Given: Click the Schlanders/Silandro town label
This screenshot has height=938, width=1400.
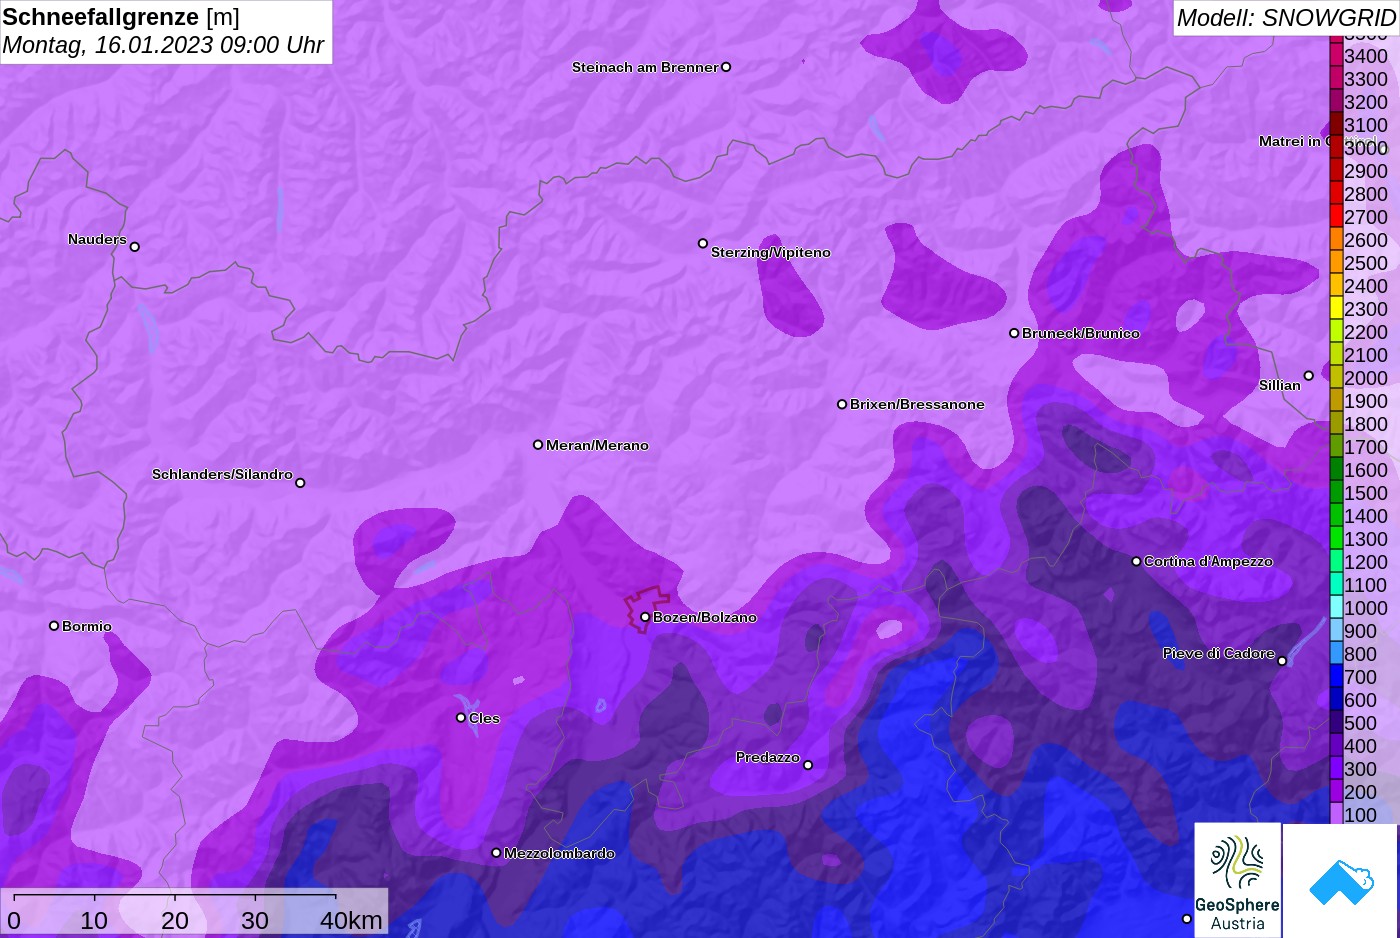Looking at the screenshot, I should point(222,474).
